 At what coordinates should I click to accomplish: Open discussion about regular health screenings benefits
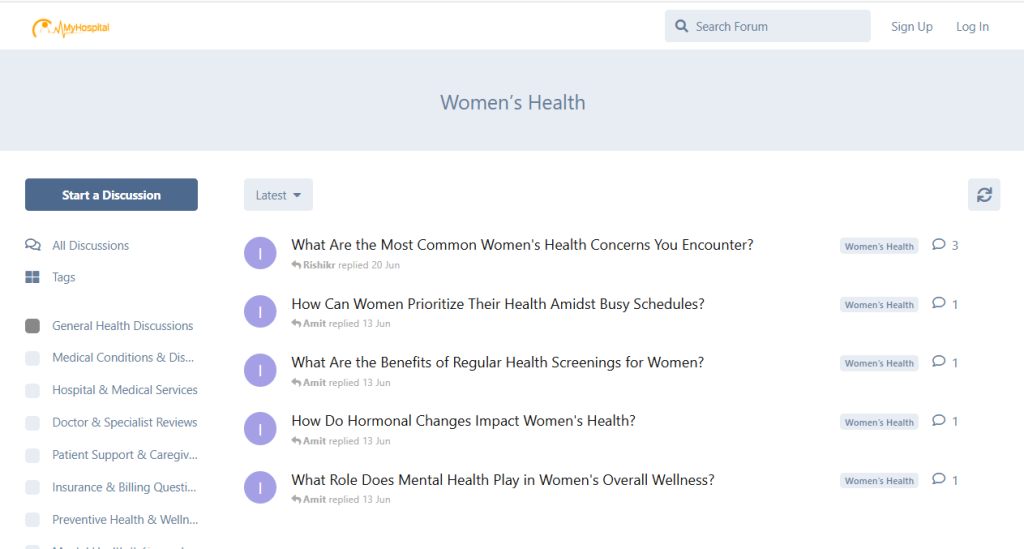coord(497,363)
